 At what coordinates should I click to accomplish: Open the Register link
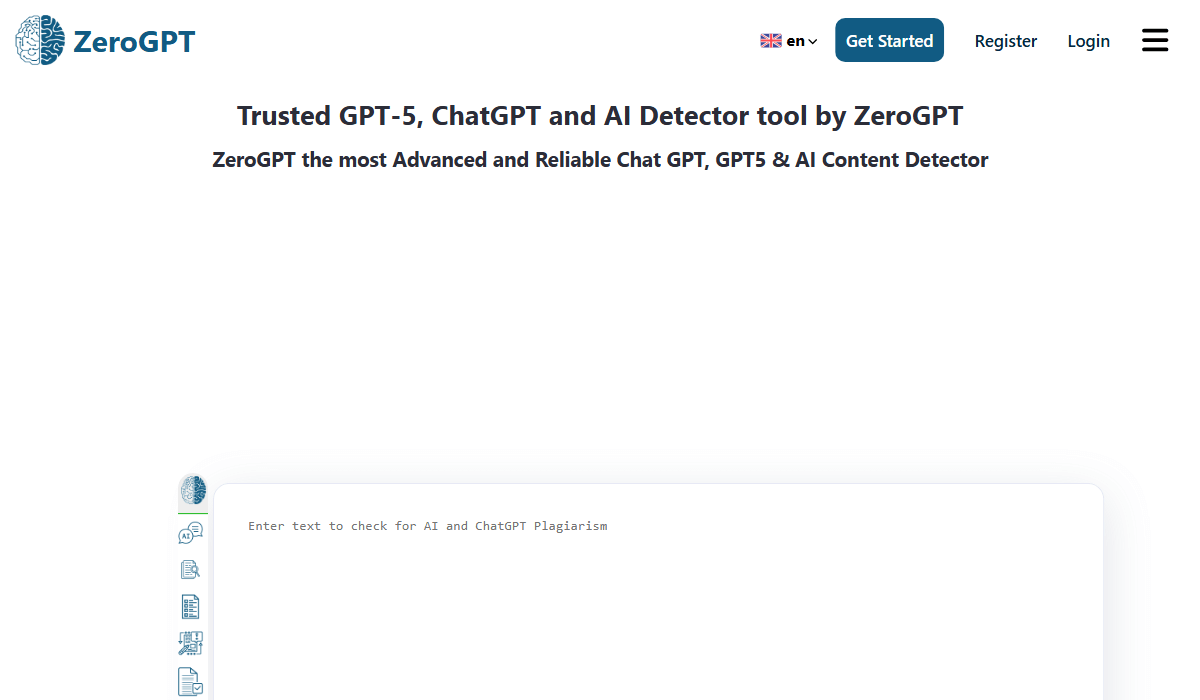[1005, 41]
